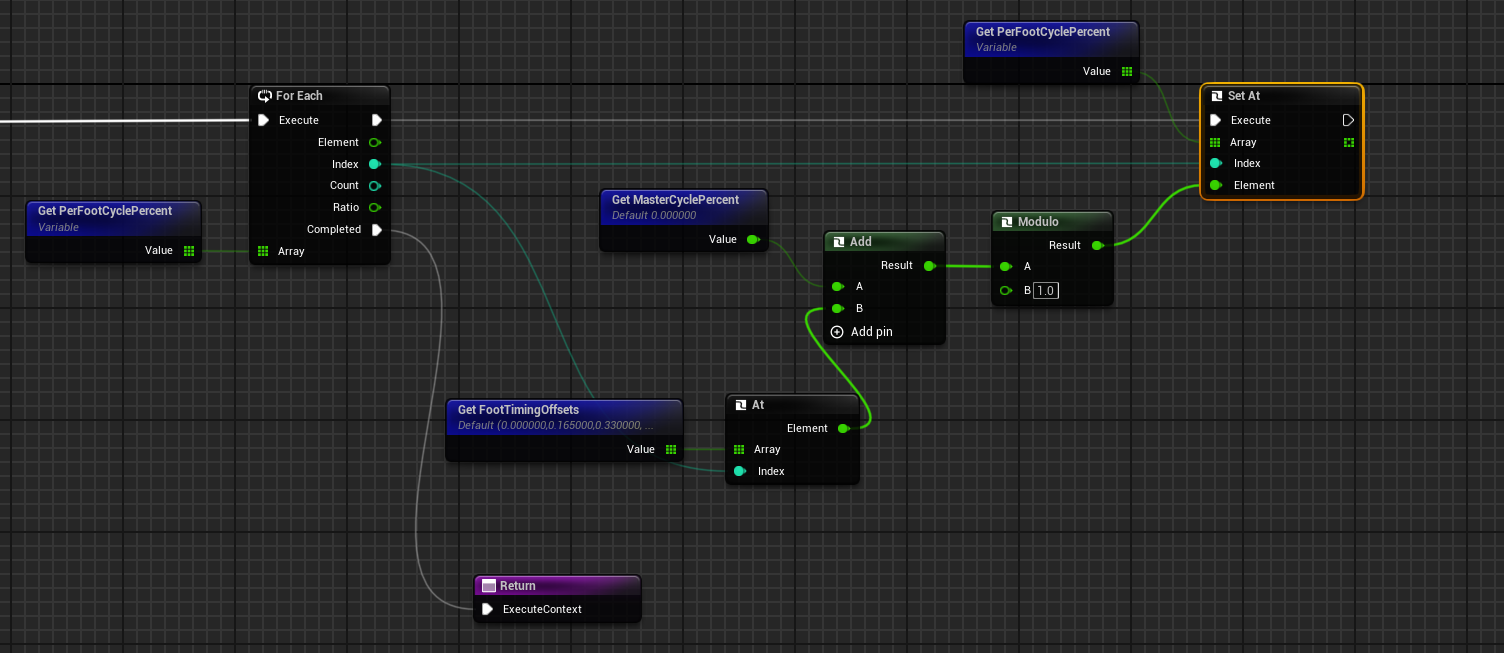This screenshot has width=1504, height=653.
Task: Select the Return node title
Action: click(518, 586)
